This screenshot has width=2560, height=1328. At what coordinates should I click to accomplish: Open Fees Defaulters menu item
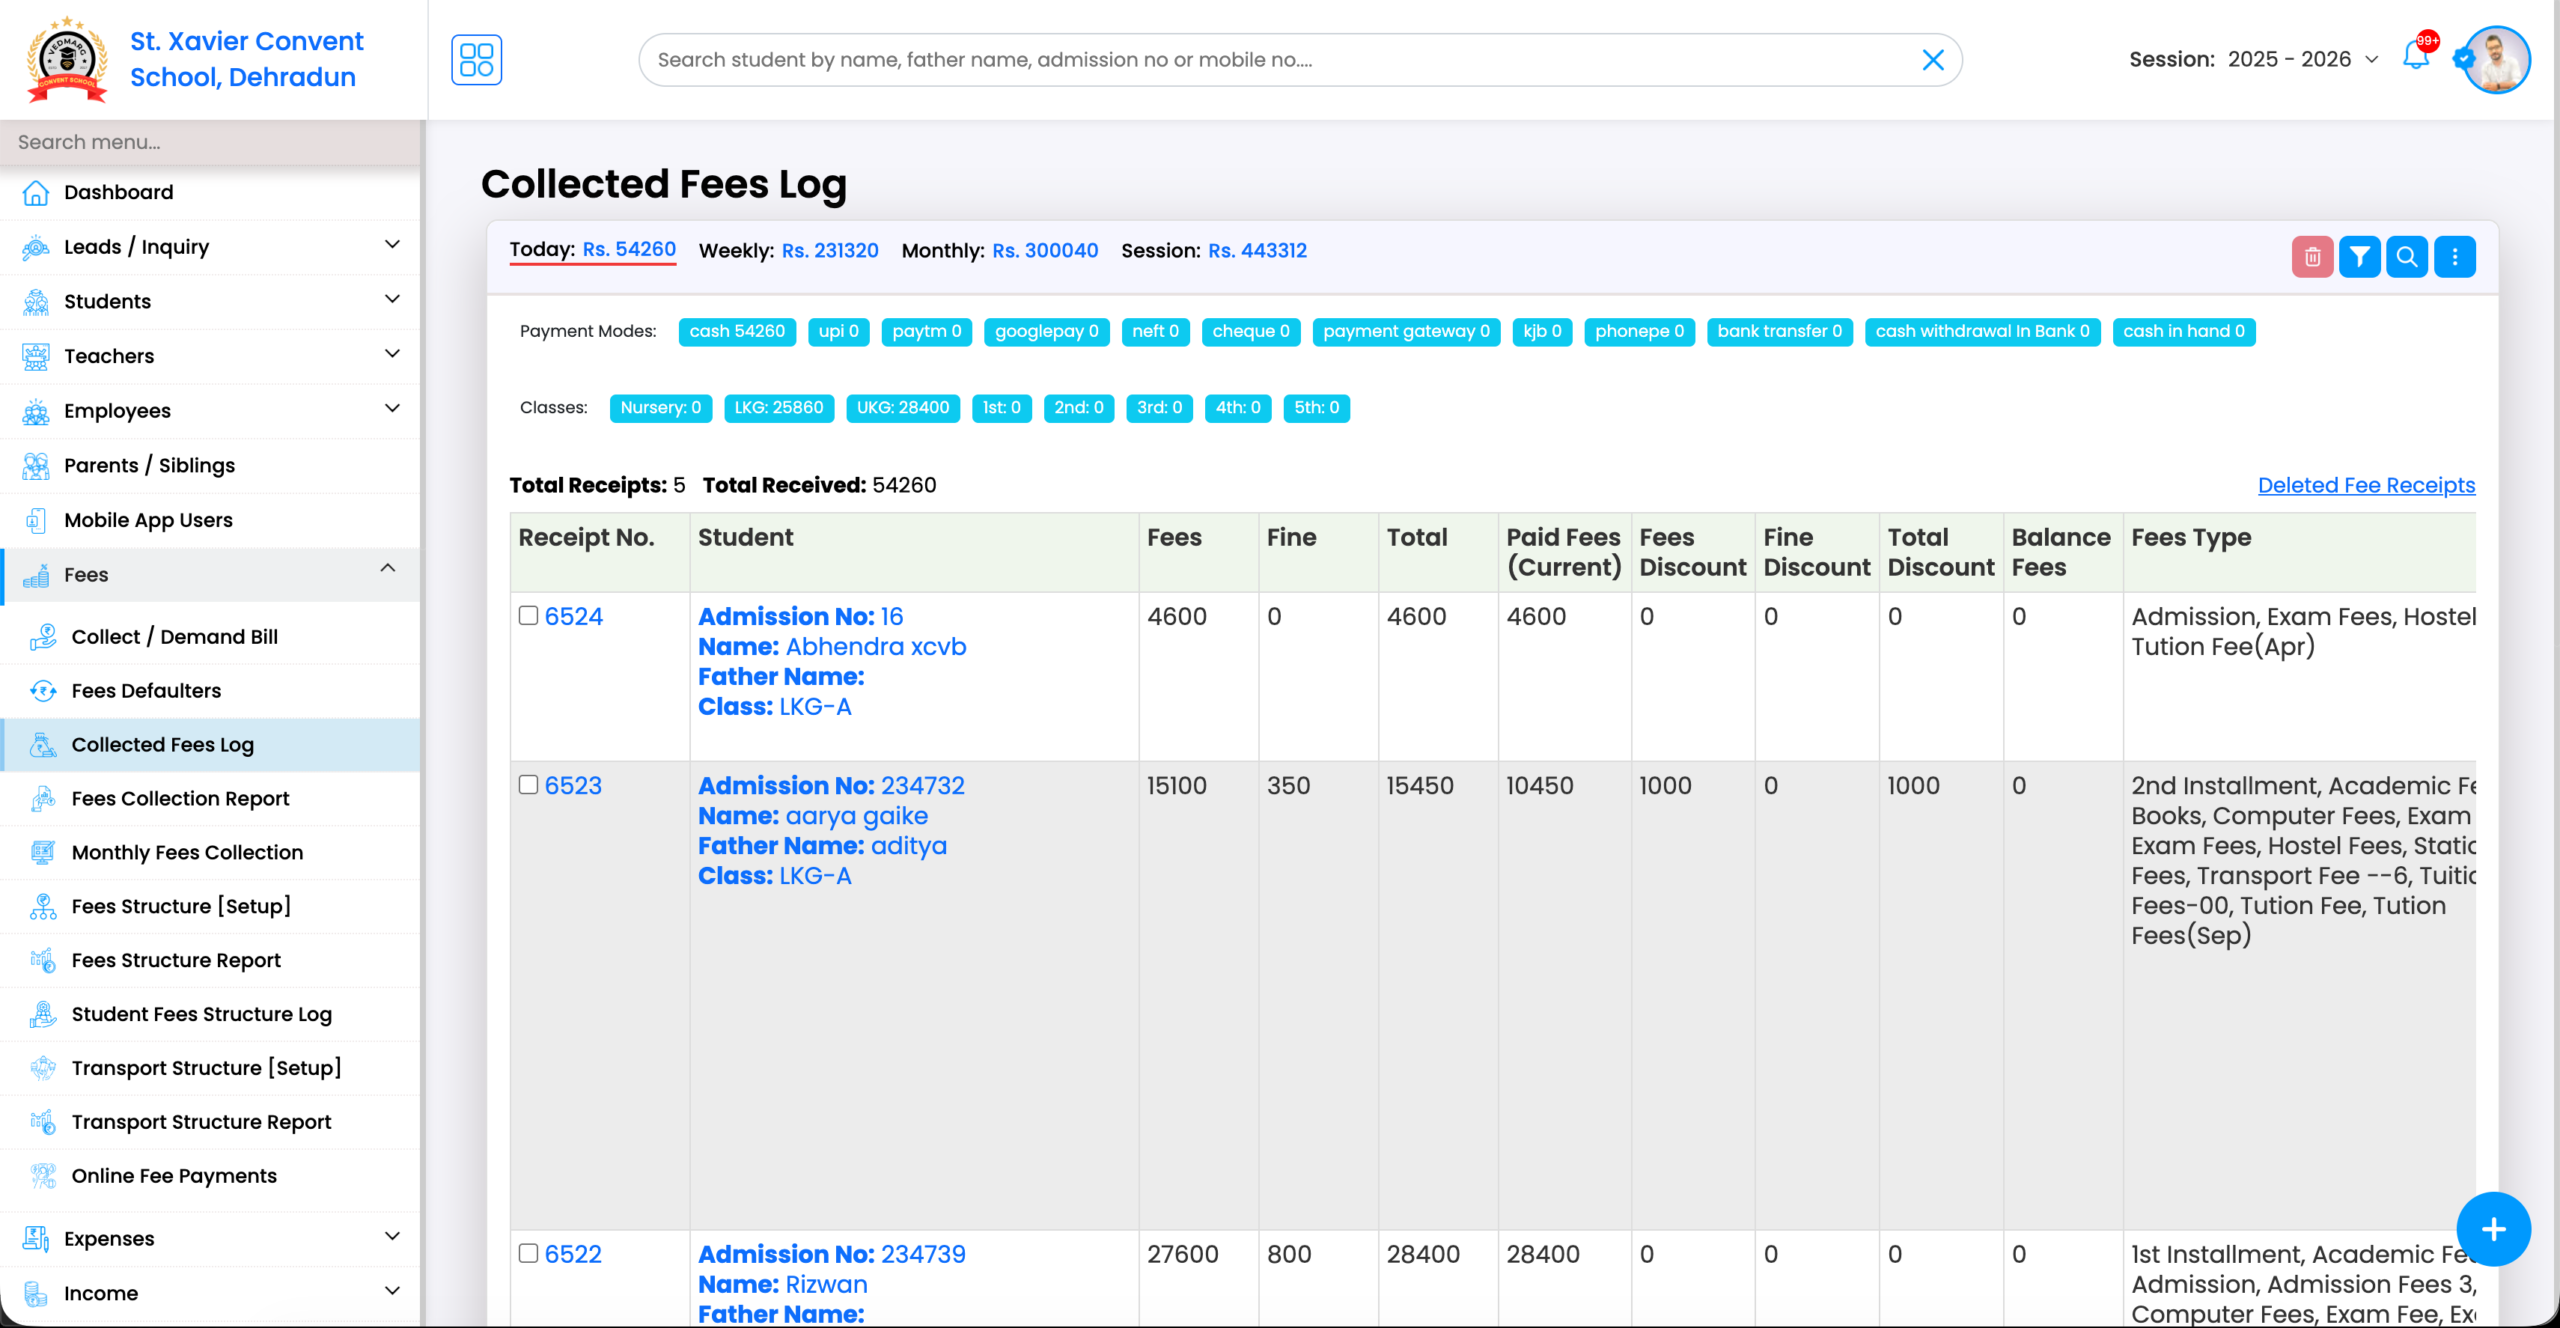146,690
